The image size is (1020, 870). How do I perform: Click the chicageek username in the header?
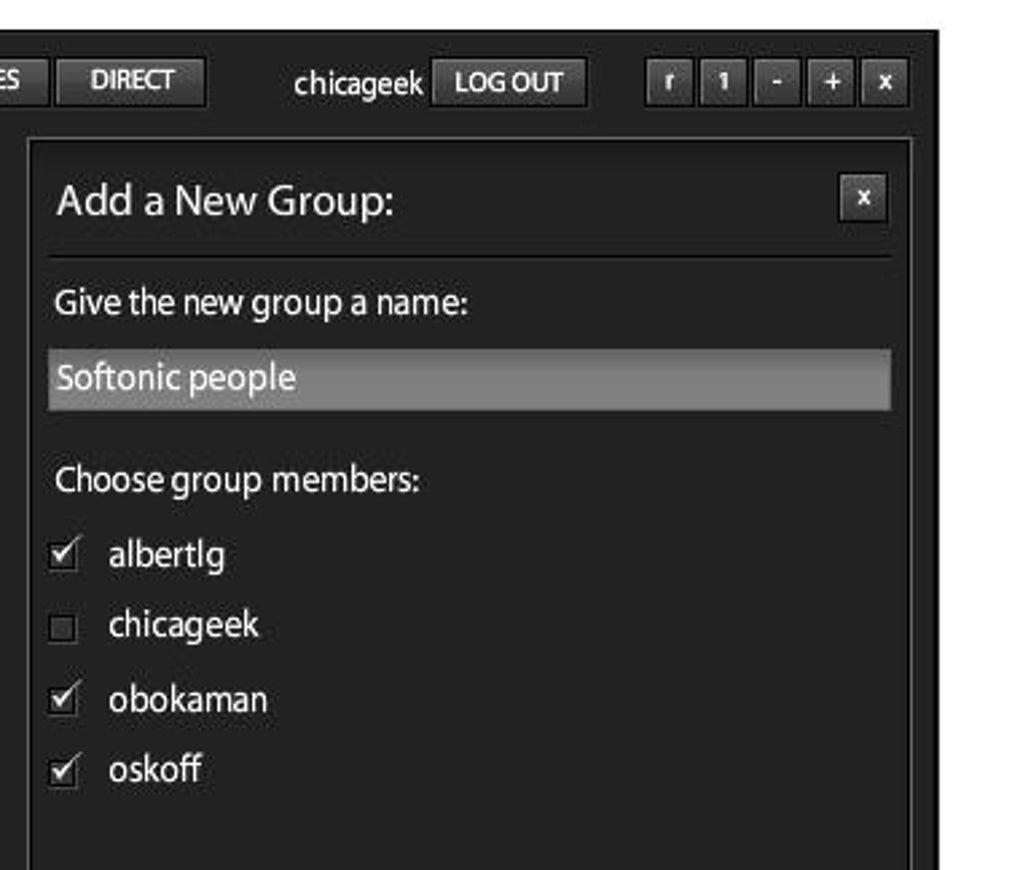tap(358, 84)
